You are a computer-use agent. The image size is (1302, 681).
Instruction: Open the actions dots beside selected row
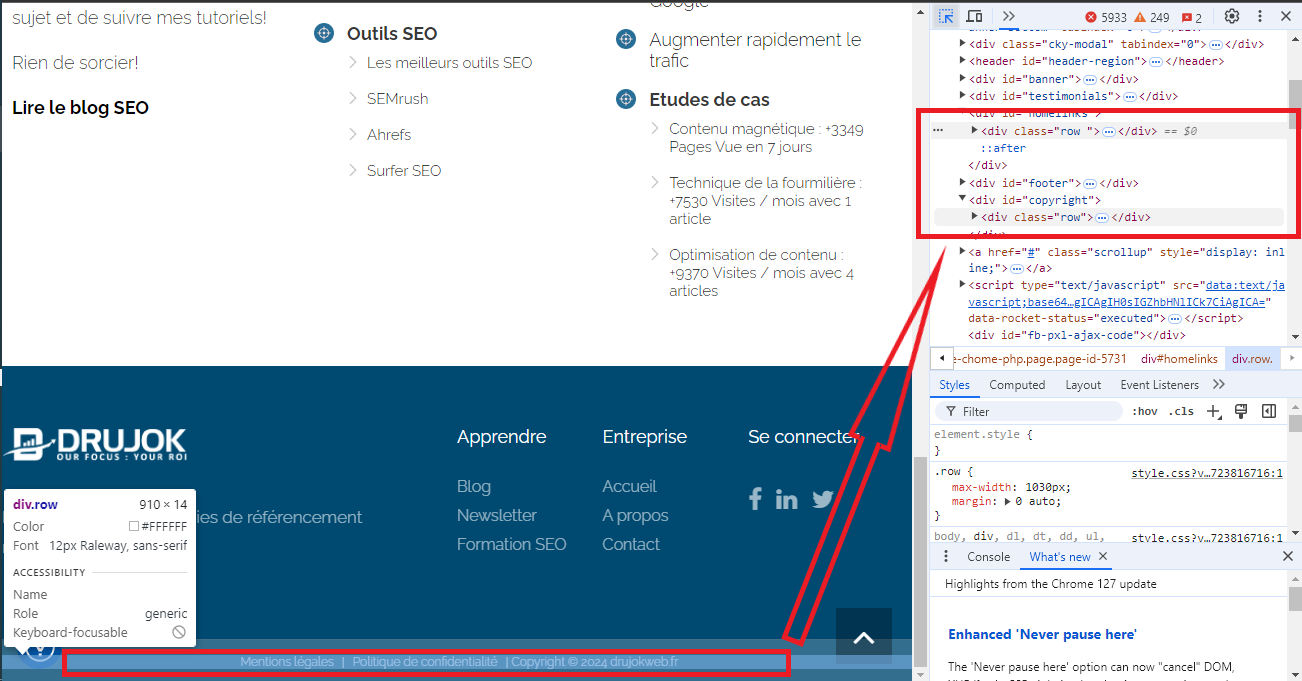(938, 131)
